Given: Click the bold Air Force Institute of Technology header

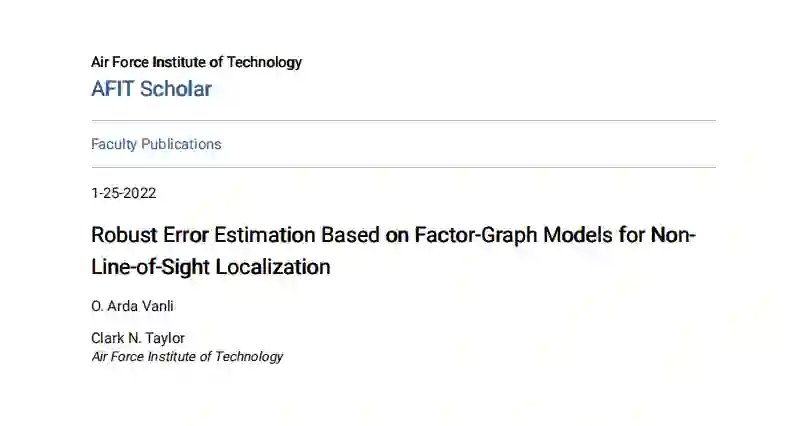Looking at the screenshot, I should coord(196,62).
